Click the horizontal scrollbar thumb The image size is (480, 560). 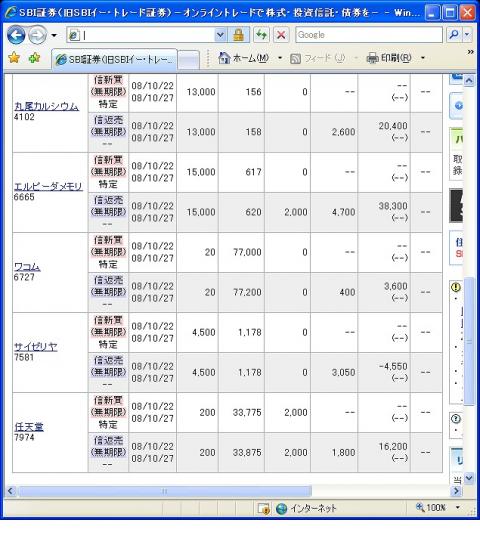(x=165, y=491)
